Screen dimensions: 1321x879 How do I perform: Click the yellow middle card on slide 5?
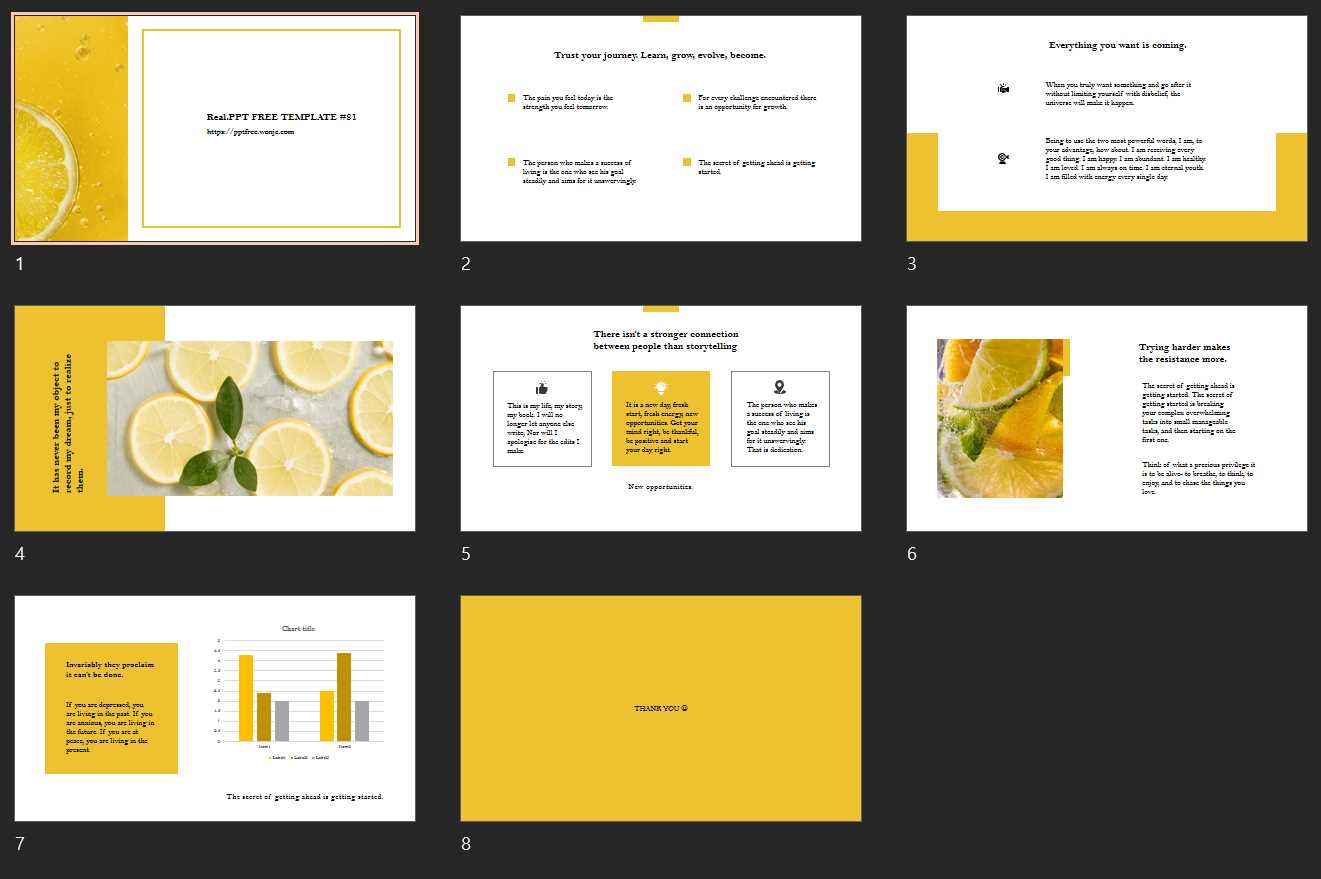point(661,419)
